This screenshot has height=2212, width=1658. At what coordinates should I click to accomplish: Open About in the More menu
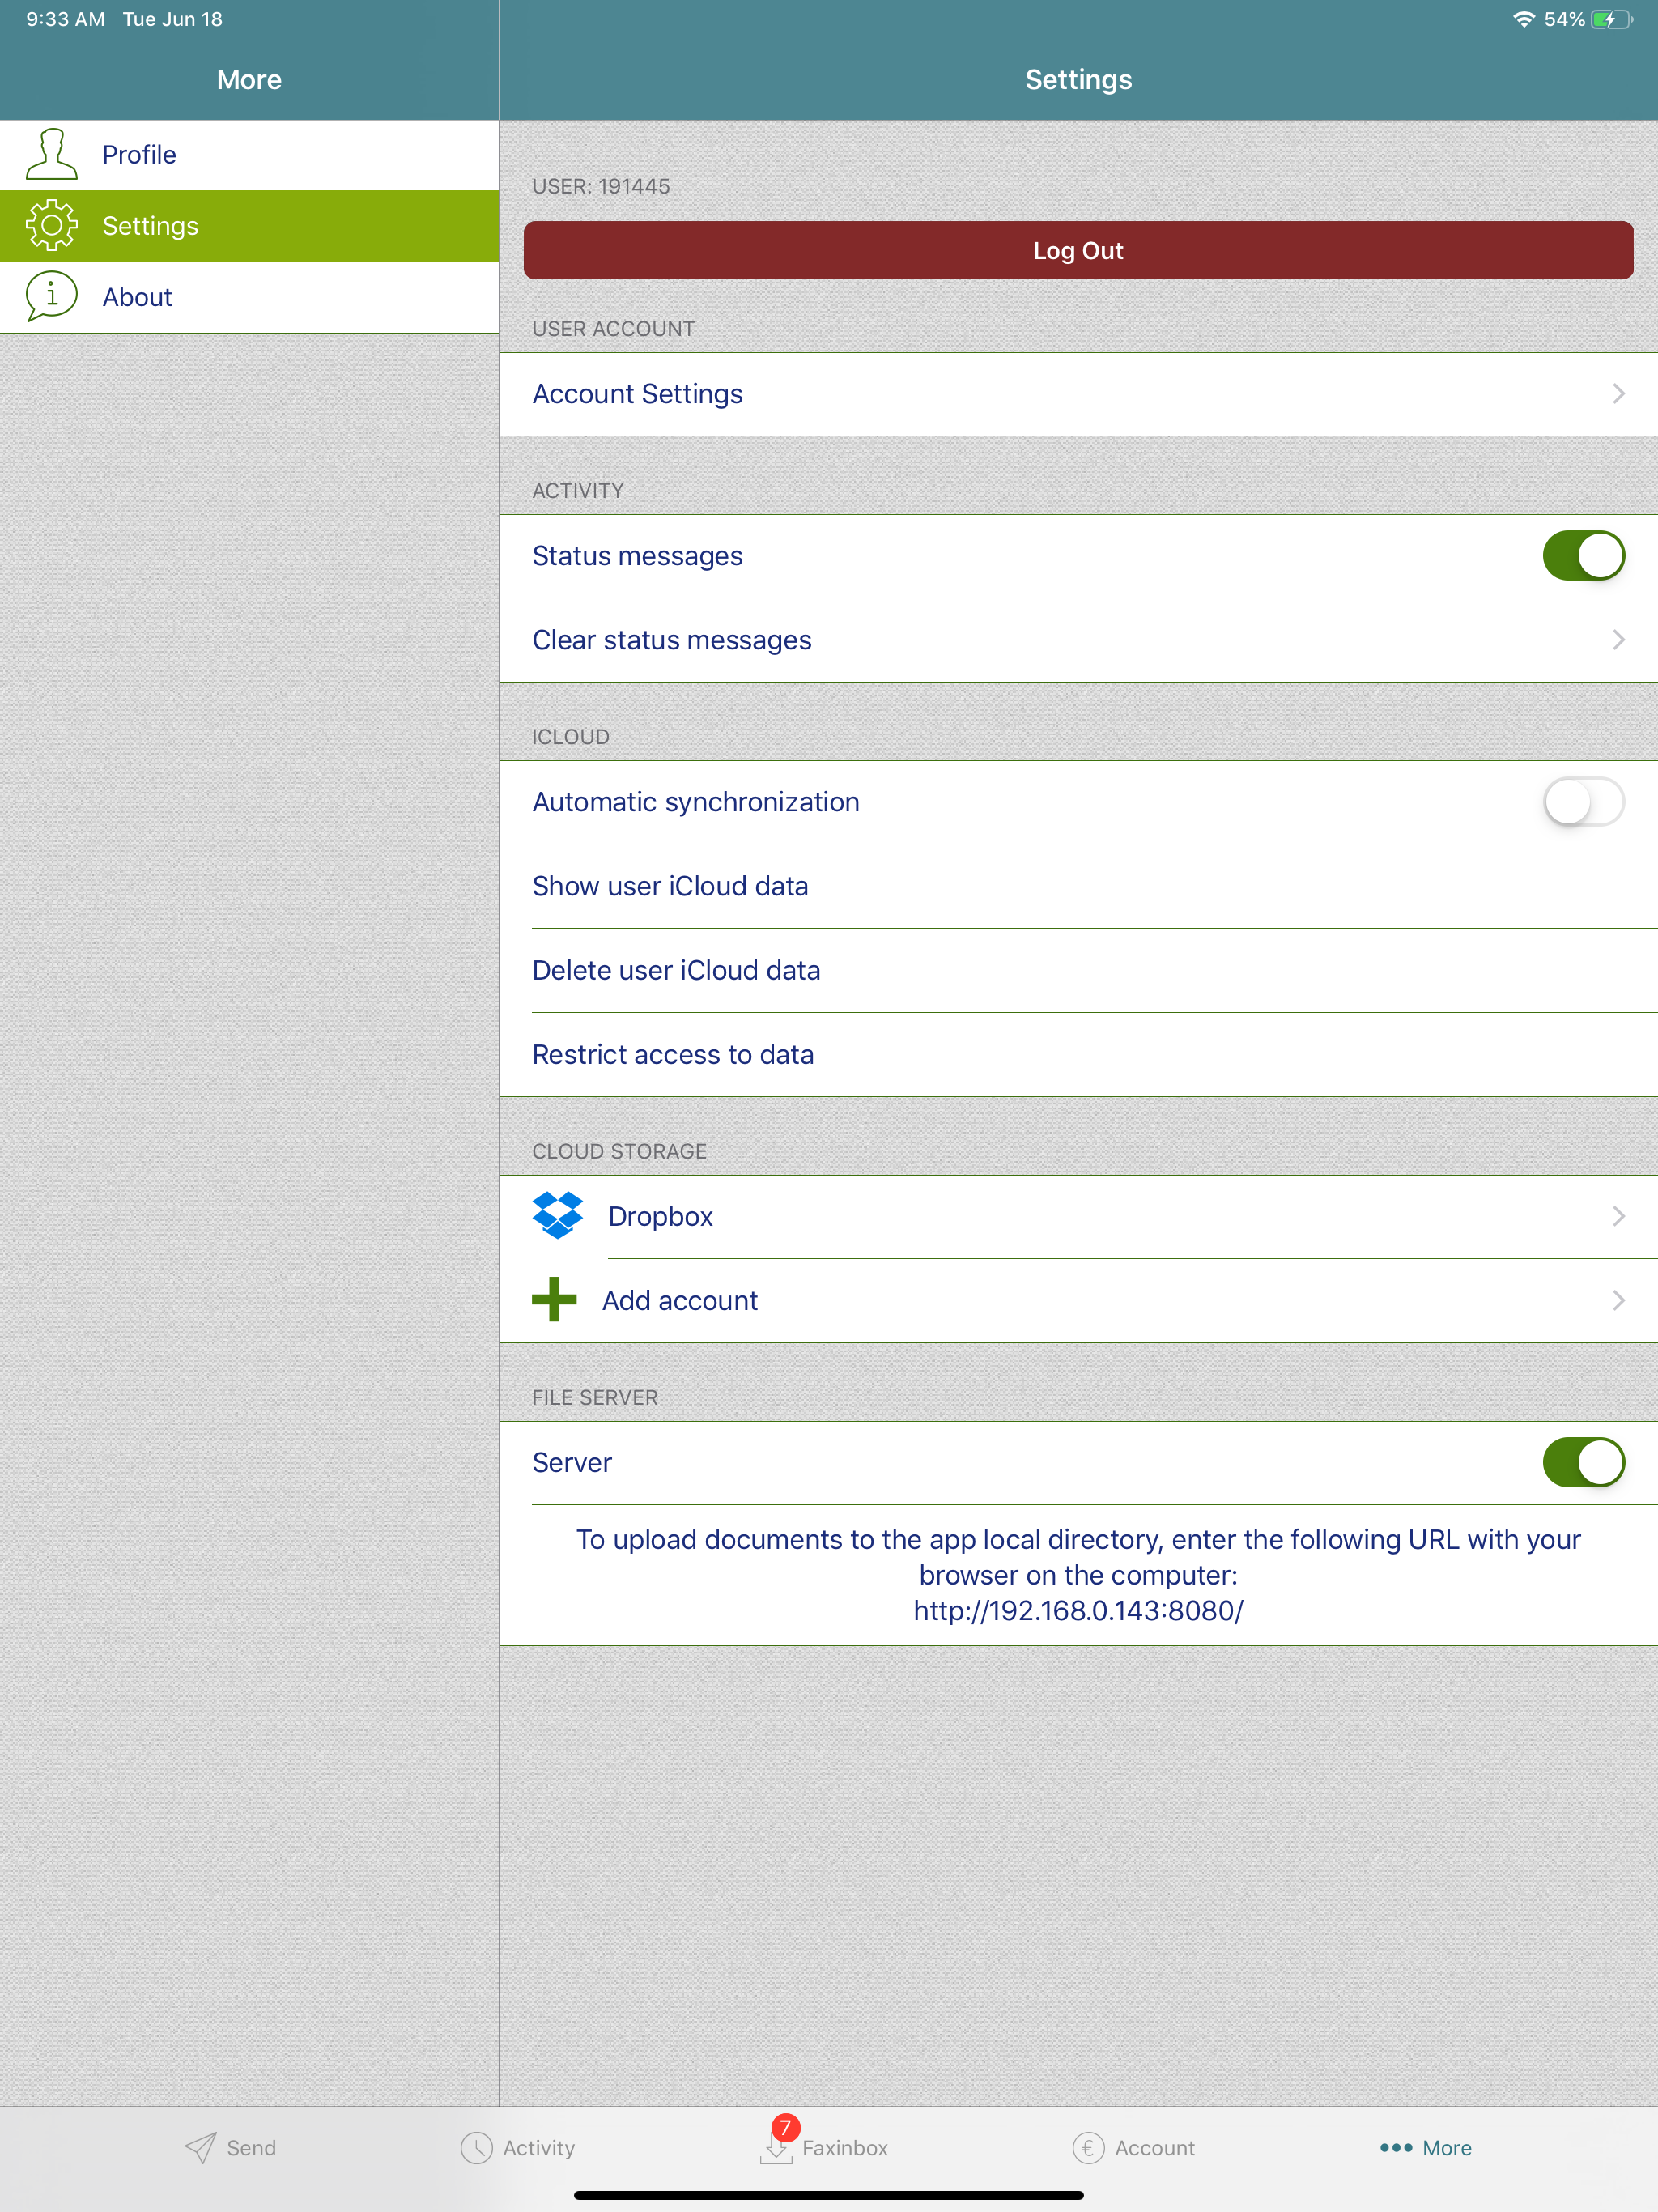tap(249, 297)
